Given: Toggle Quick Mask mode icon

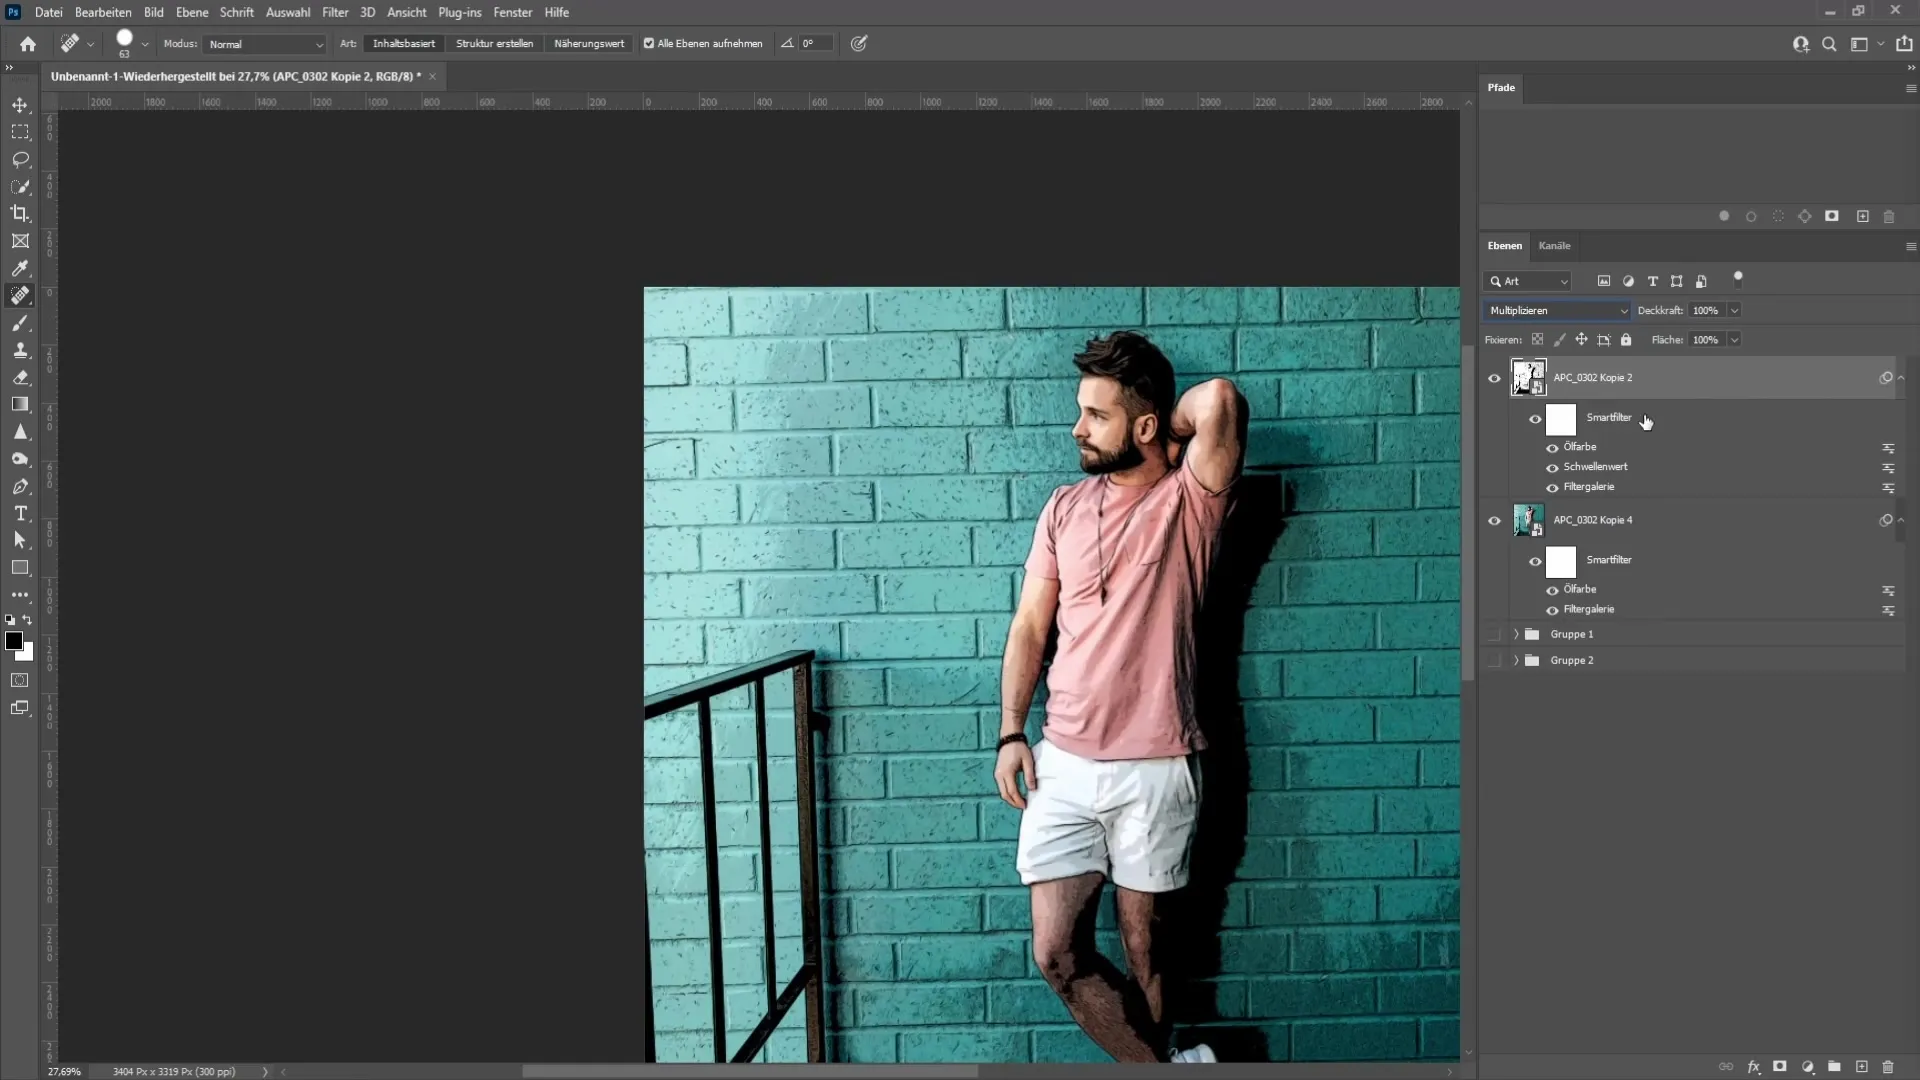Looking at the screenshot, I should pyautogui.click(x=20, y=680).
